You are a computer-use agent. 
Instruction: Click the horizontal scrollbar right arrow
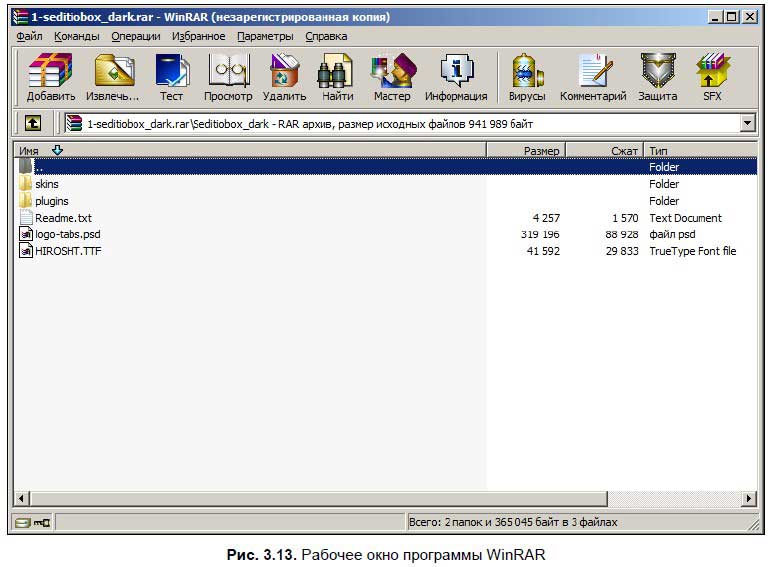click(x=749, y=498)
